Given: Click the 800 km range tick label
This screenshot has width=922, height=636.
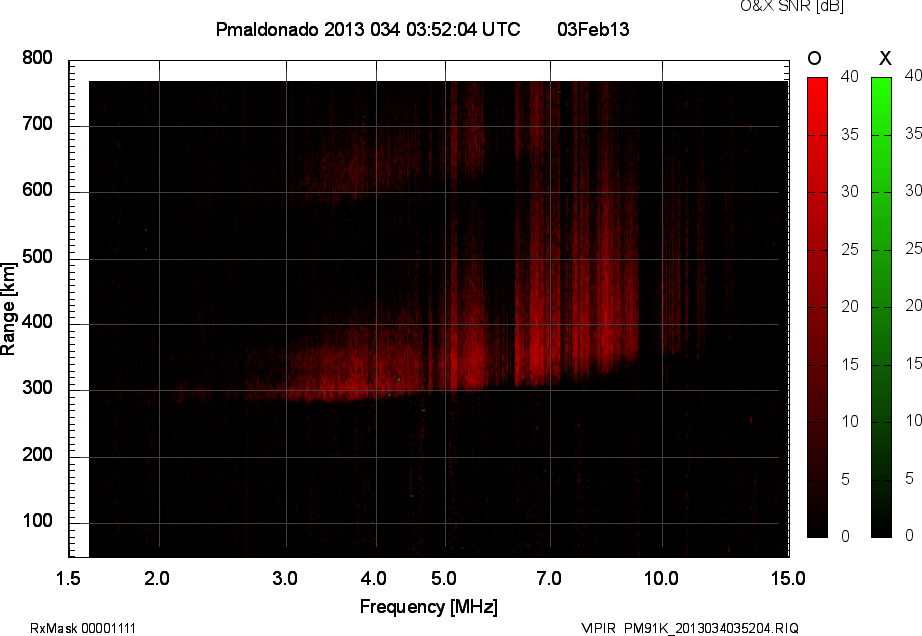Looking at the screenshot, I should click(38, 58).
